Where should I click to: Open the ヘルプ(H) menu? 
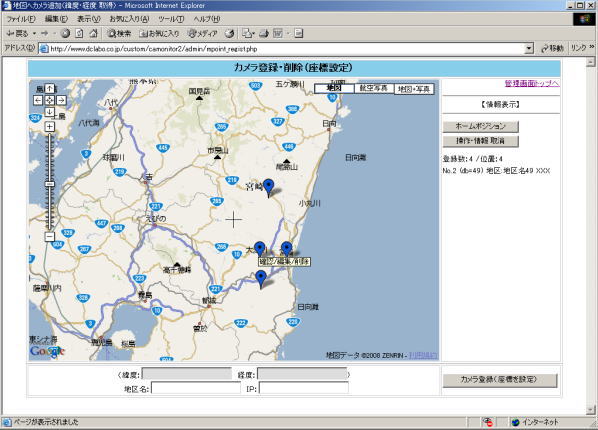click(x=206, y=19)
